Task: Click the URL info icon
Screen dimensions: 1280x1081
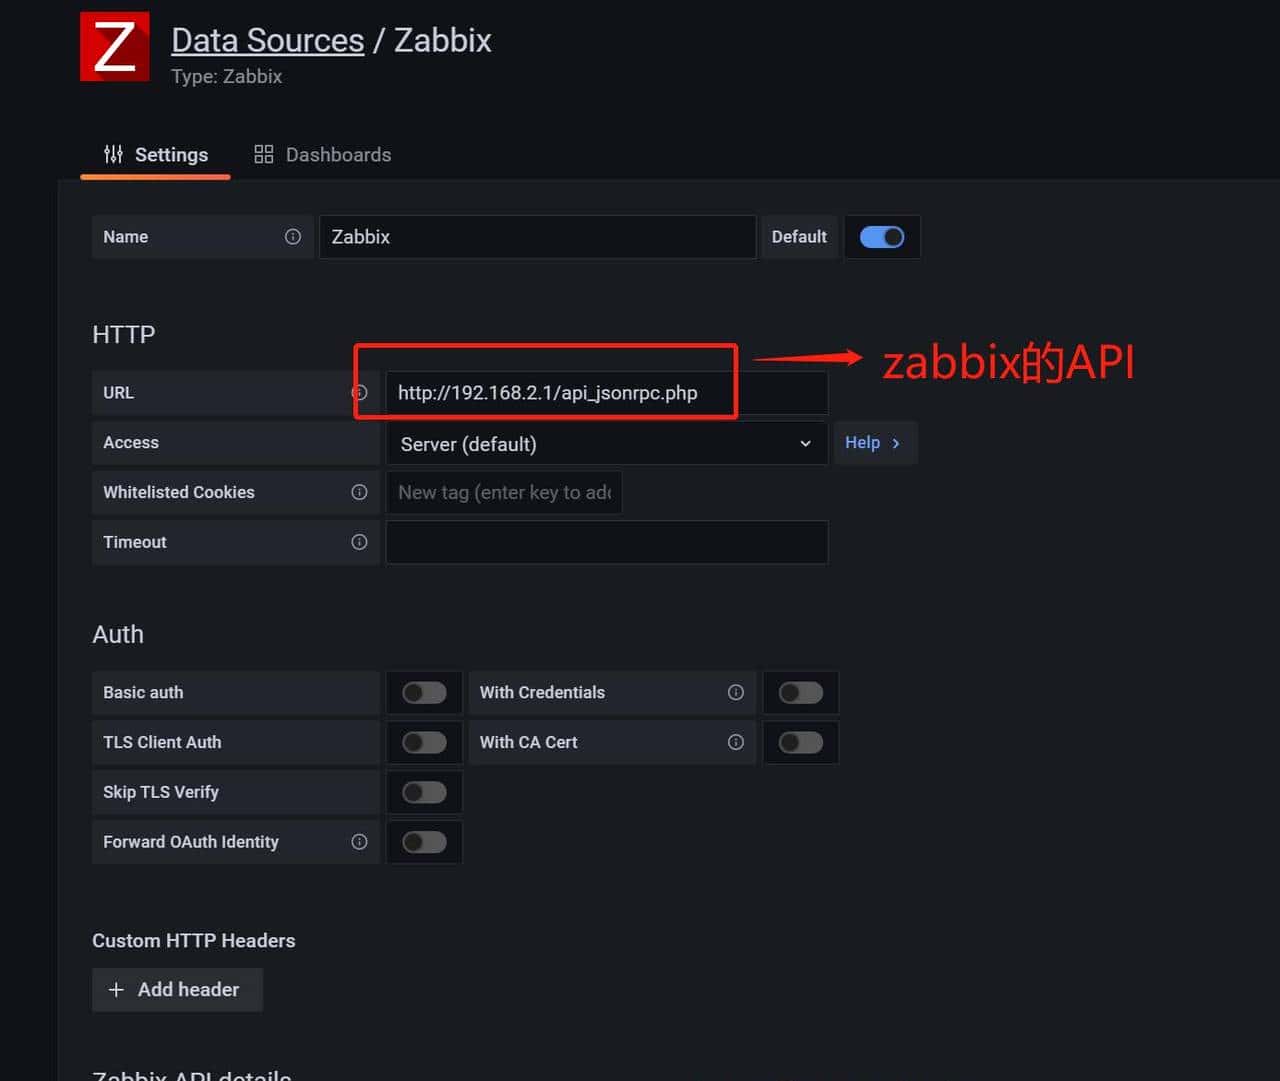Action: pos(359,392)
